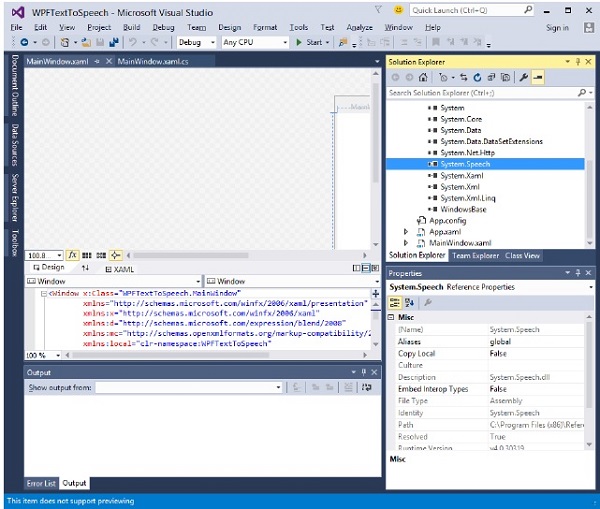The height and width of the screenshot is (509, 600).
Task: Click the Solution Explorer properties wrench icon
Action: 523,77
